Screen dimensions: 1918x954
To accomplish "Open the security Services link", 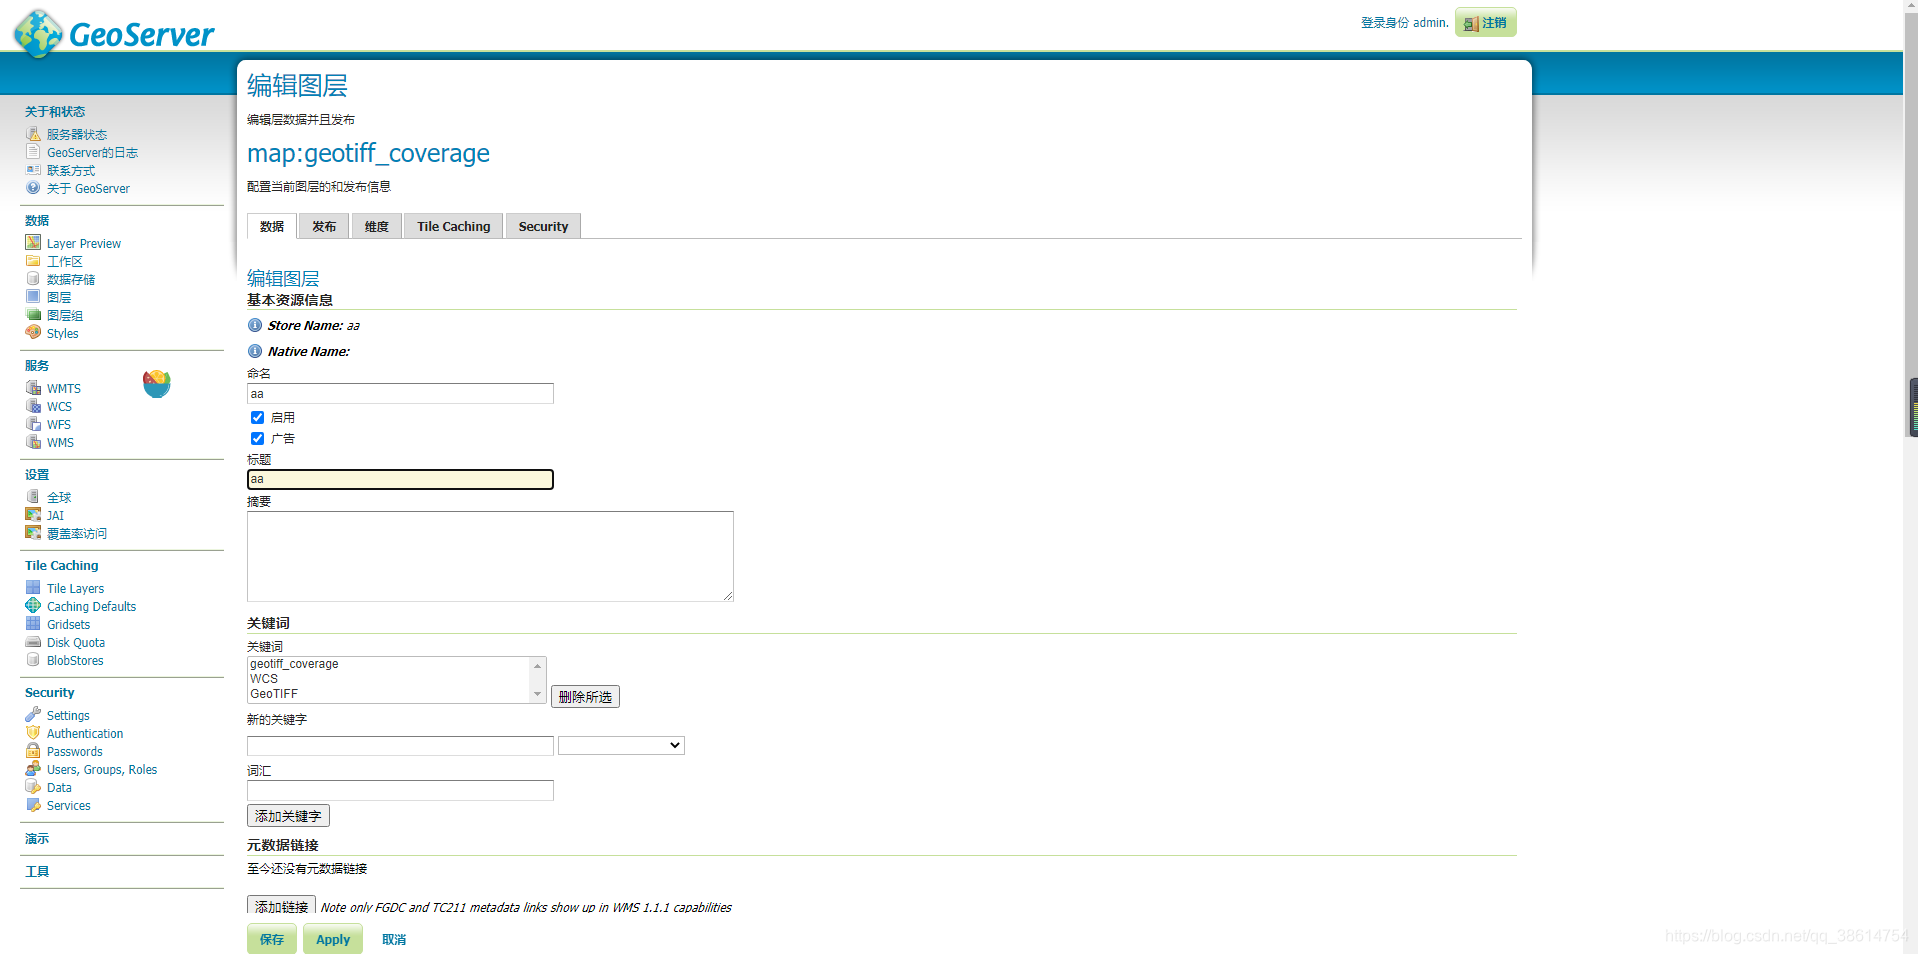I will tap(68, 805).
